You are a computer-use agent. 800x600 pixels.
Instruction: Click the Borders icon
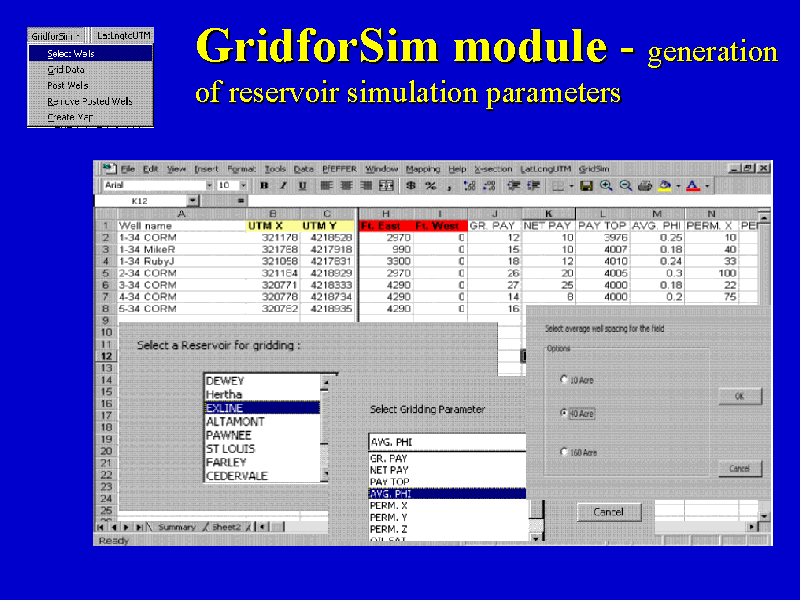coord(558,186)
